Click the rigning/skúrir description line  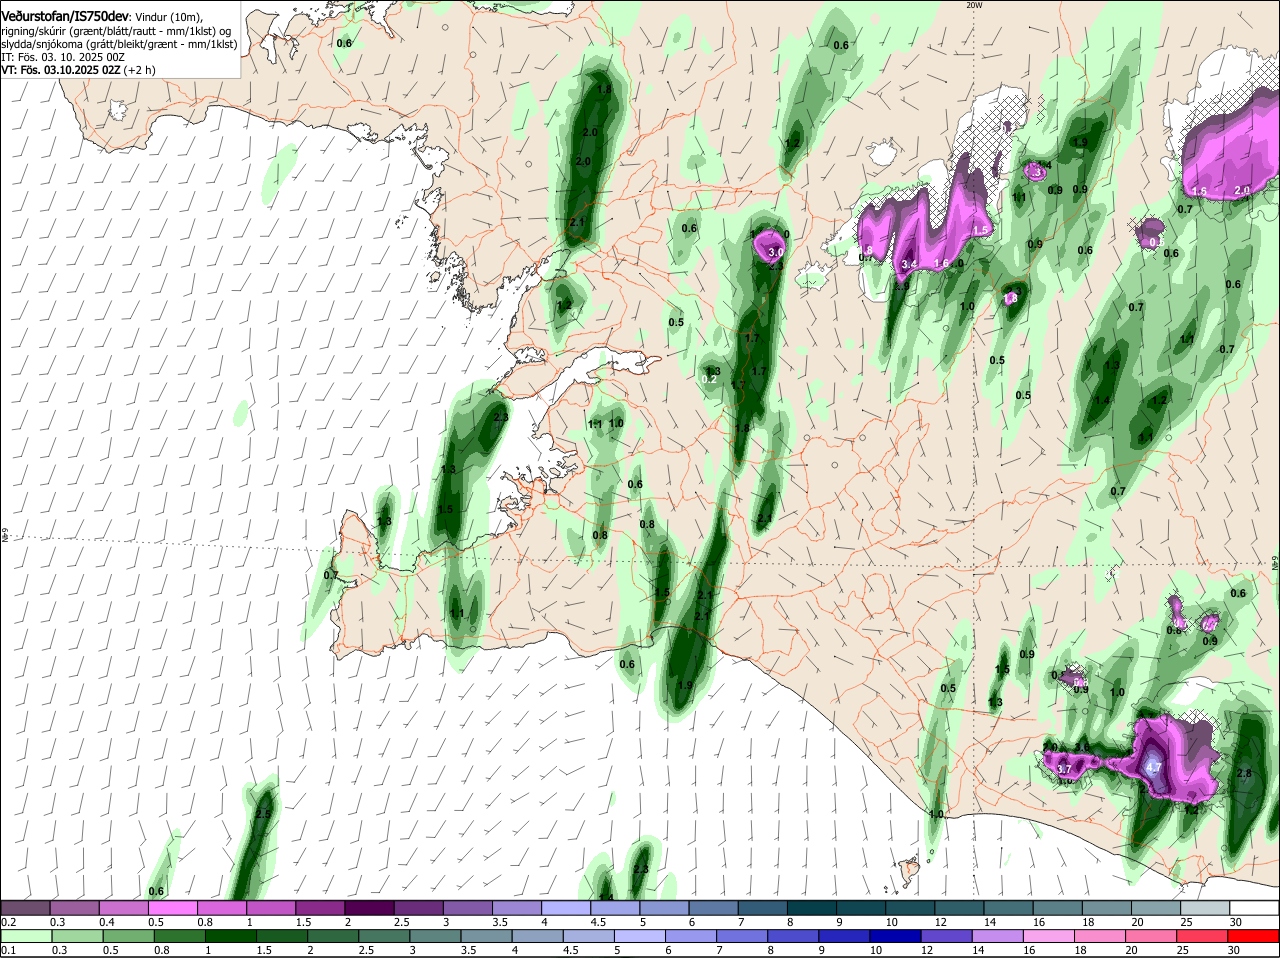(116, 31)
